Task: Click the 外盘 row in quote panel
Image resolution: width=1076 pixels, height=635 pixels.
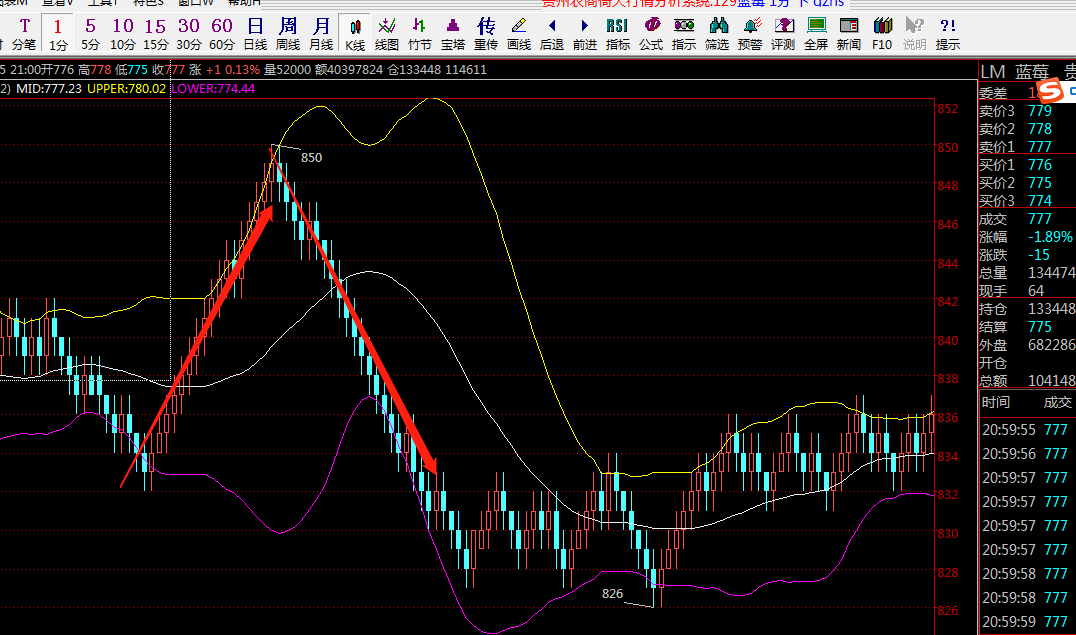Action: click(1027, 345)
